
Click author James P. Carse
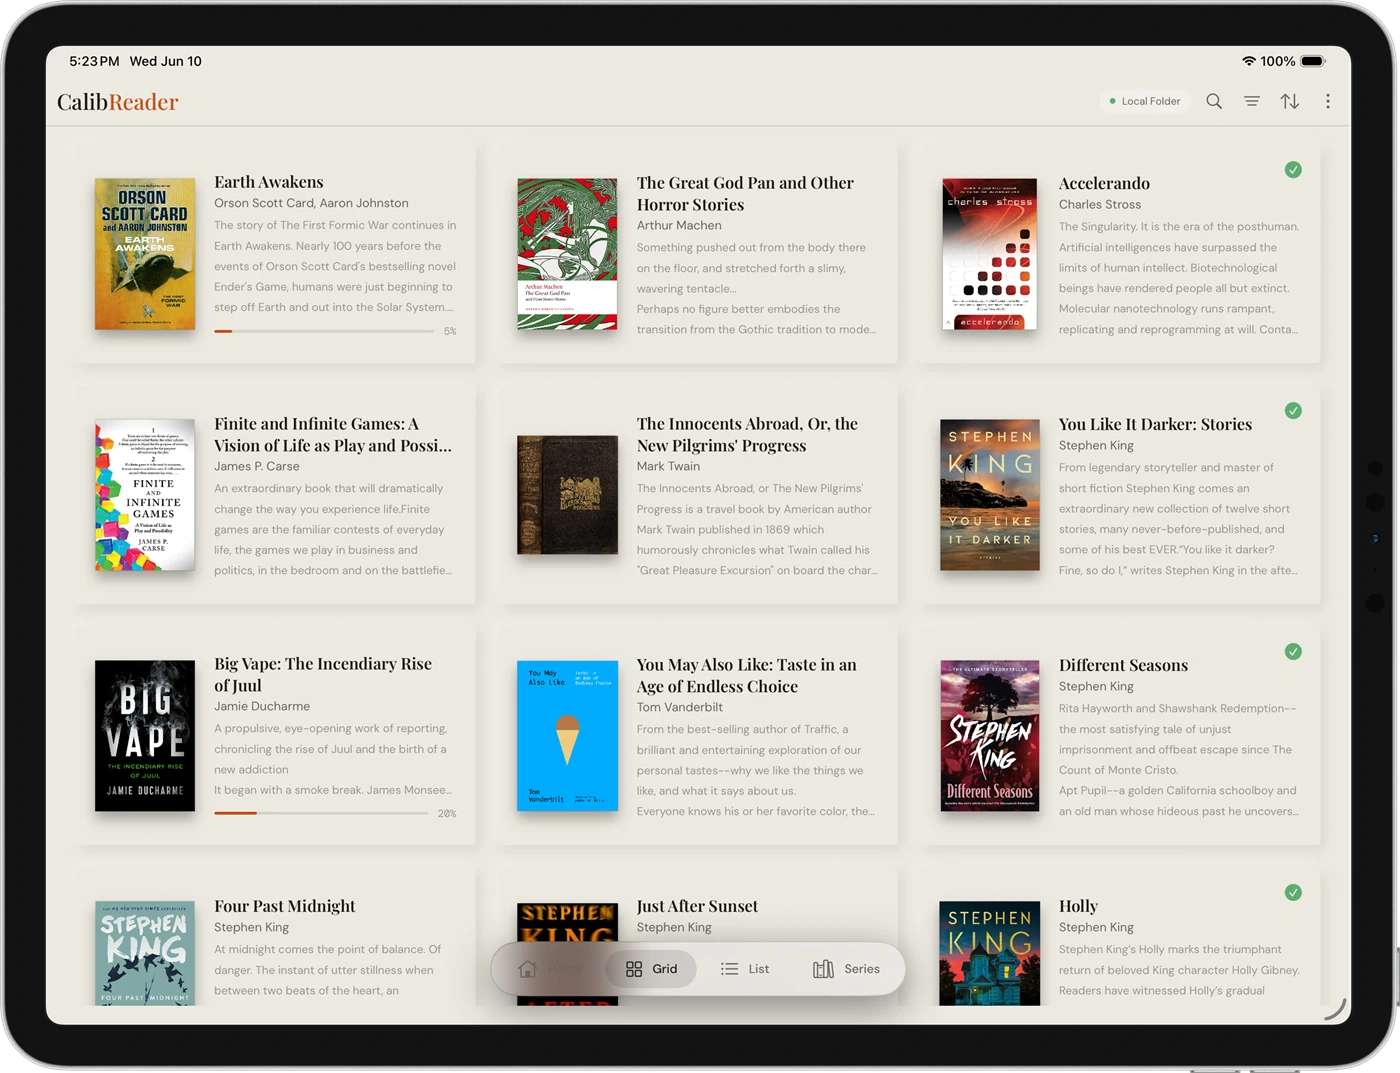257,466
